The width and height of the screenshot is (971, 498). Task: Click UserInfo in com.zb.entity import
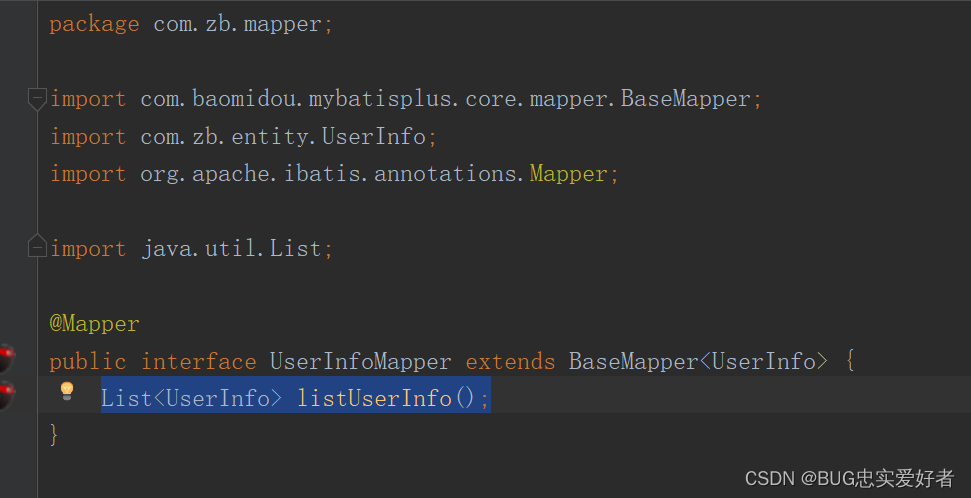(x=373, y=136)
